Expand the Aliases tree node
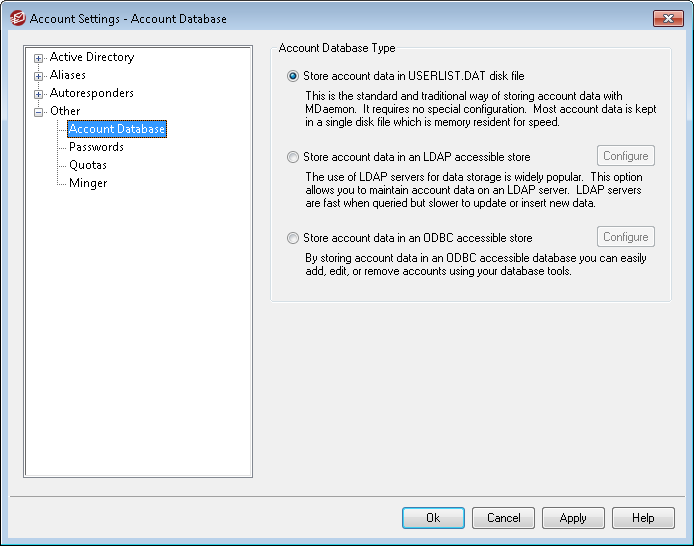The image size is (694, 546). point(39,76)
